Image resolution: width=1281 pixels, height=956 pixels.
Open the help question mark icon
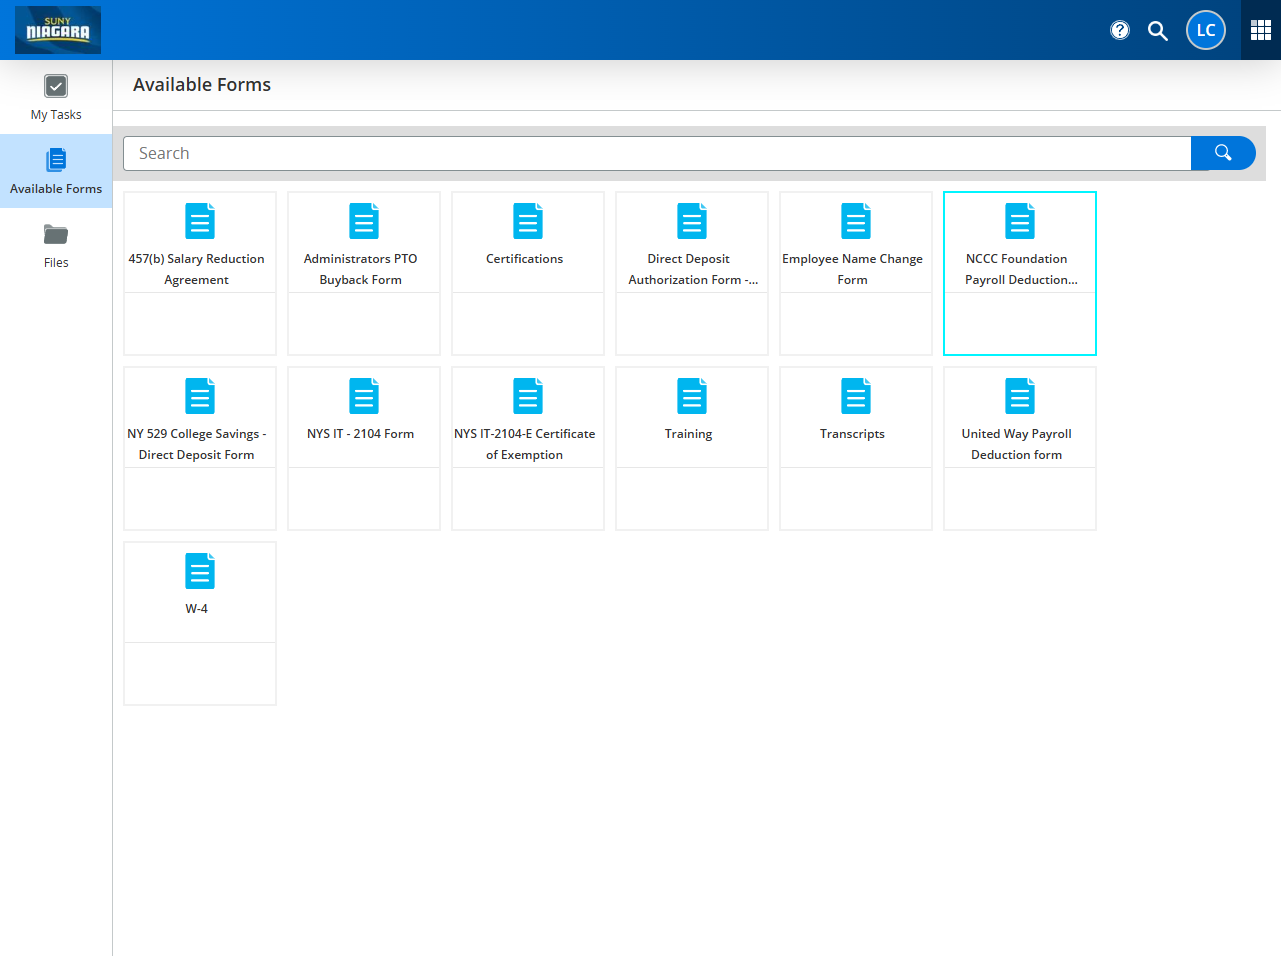[x=1120, y=30]
